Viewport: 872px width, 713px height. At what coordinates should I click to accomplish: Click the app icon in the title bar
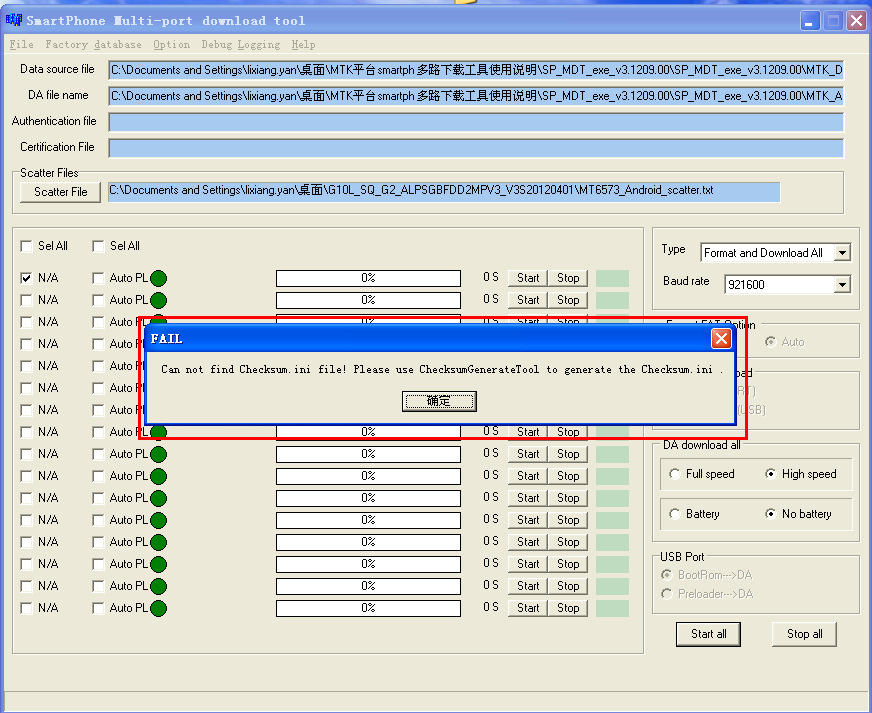pyautogui.click(x=13, y=21)
